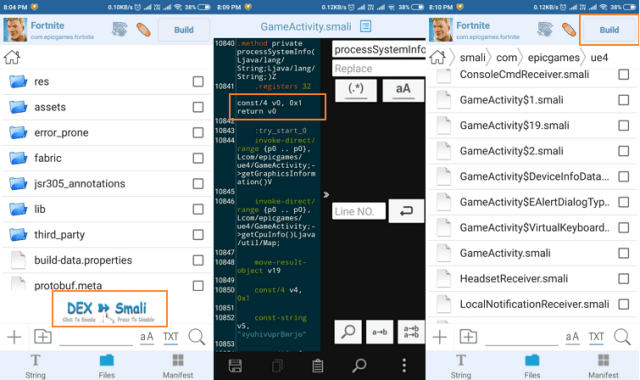The image size is (640, 380).
Task: Open the GameActivity.smali file in list
Action: point(532,253)
